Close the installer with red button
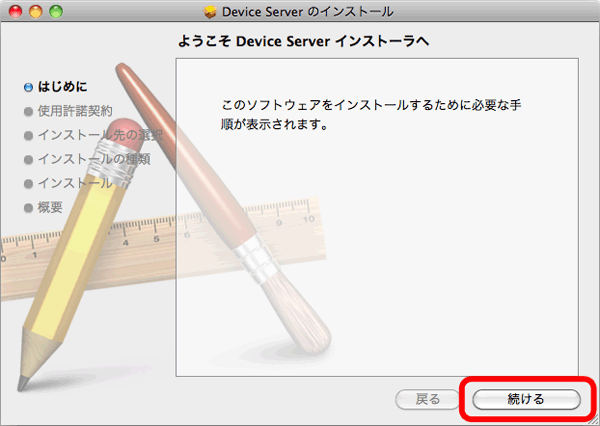This screenshot has height=426, width=600. click(x=16, y=11)
